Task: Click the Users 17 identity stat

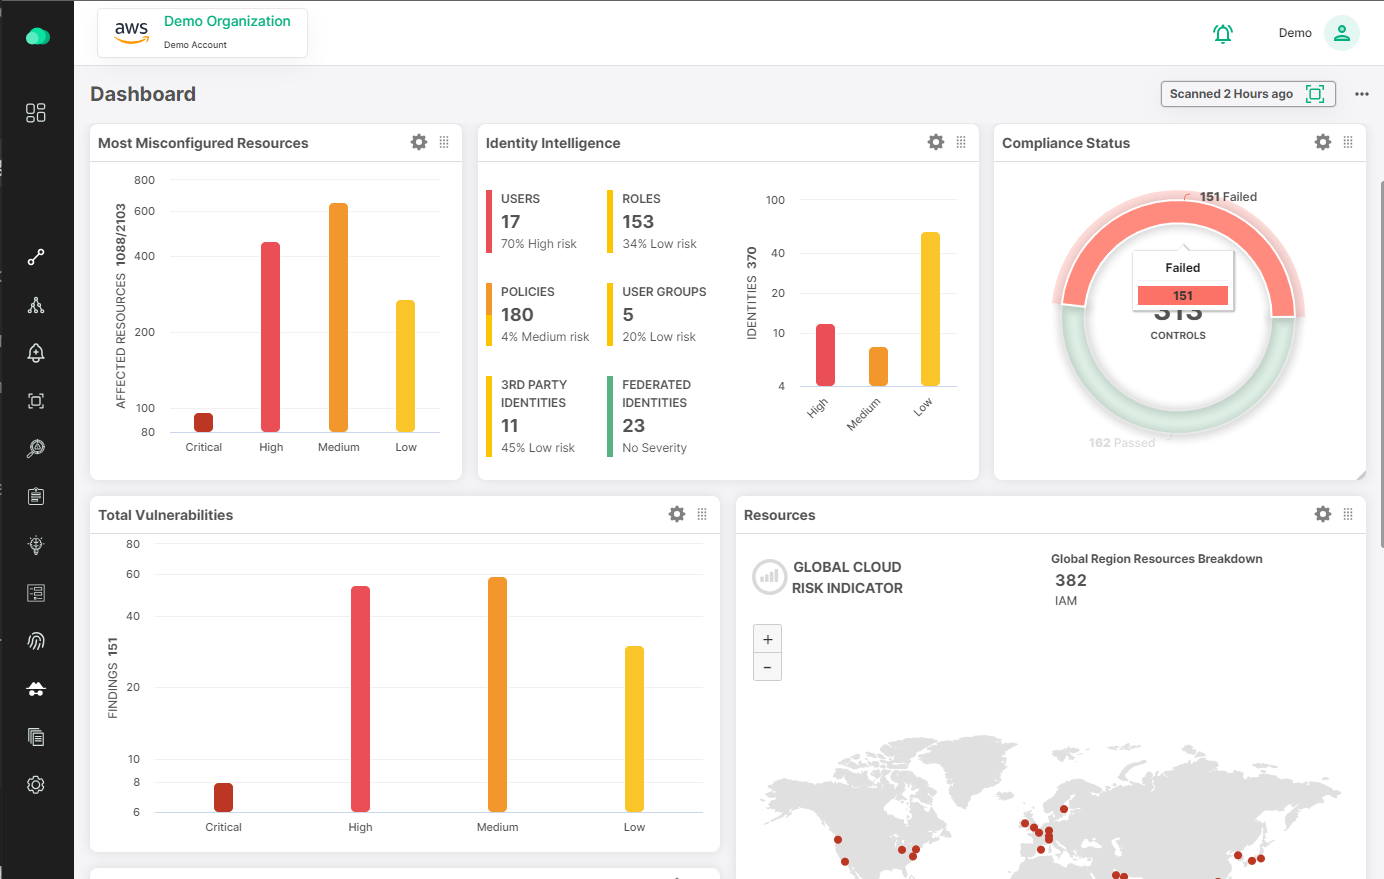Action: (538, 221)
